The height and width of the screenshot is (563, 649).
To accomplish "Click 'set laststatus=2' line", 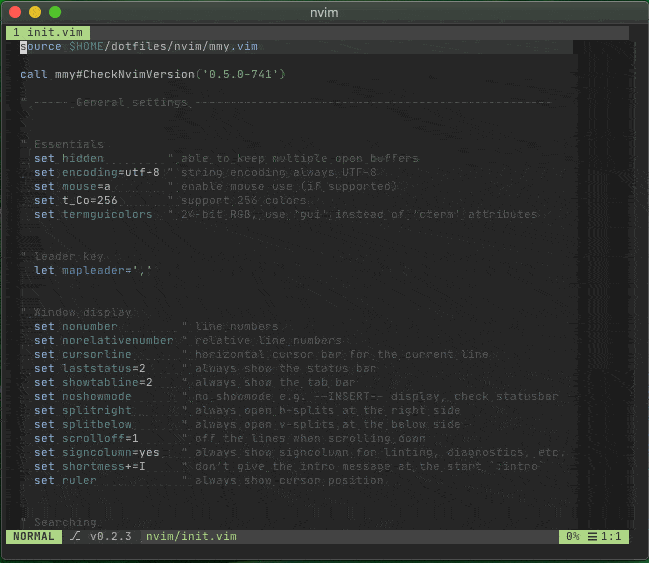I will 205,369.
